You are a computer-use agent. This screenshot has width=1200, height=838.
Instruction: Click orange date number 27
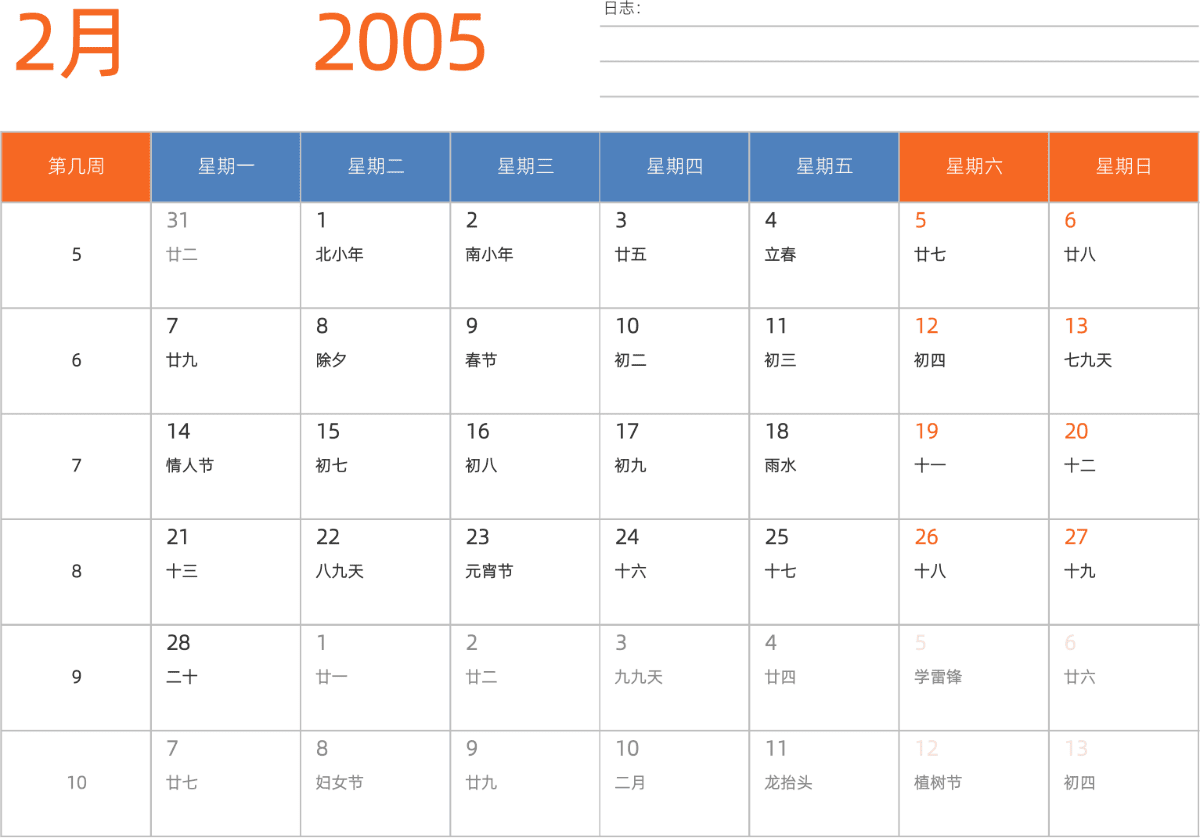[x=1076, y=538]
